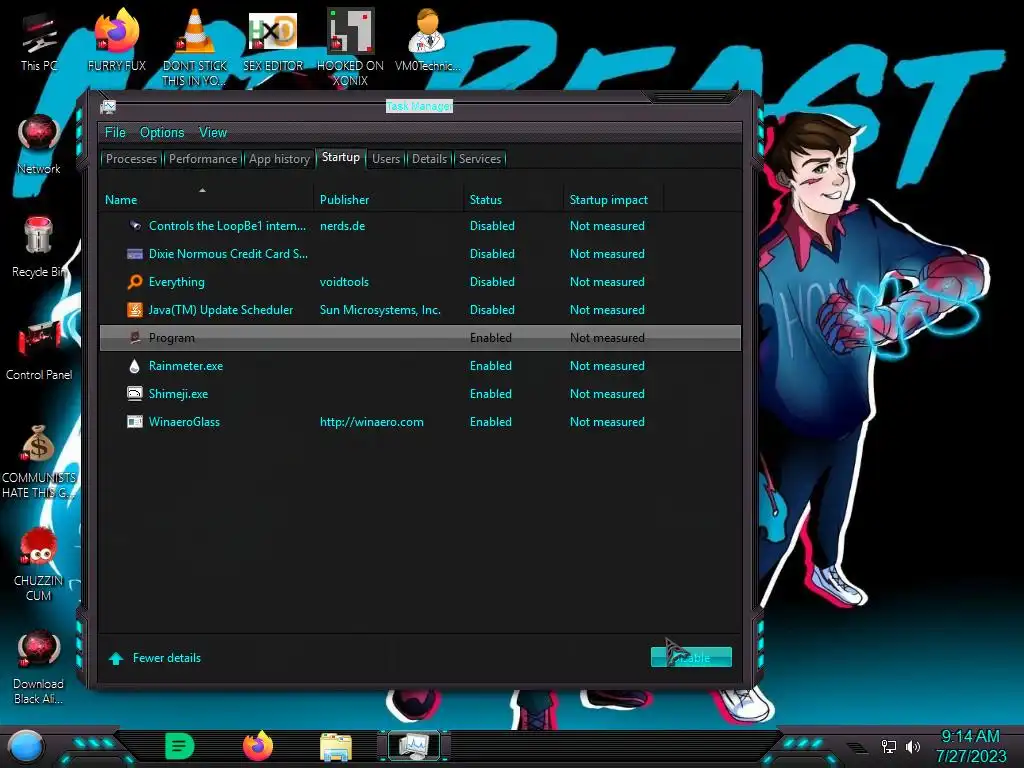
Task: Click the Task Manager taskbar icon
Action: tap(414, 746)
